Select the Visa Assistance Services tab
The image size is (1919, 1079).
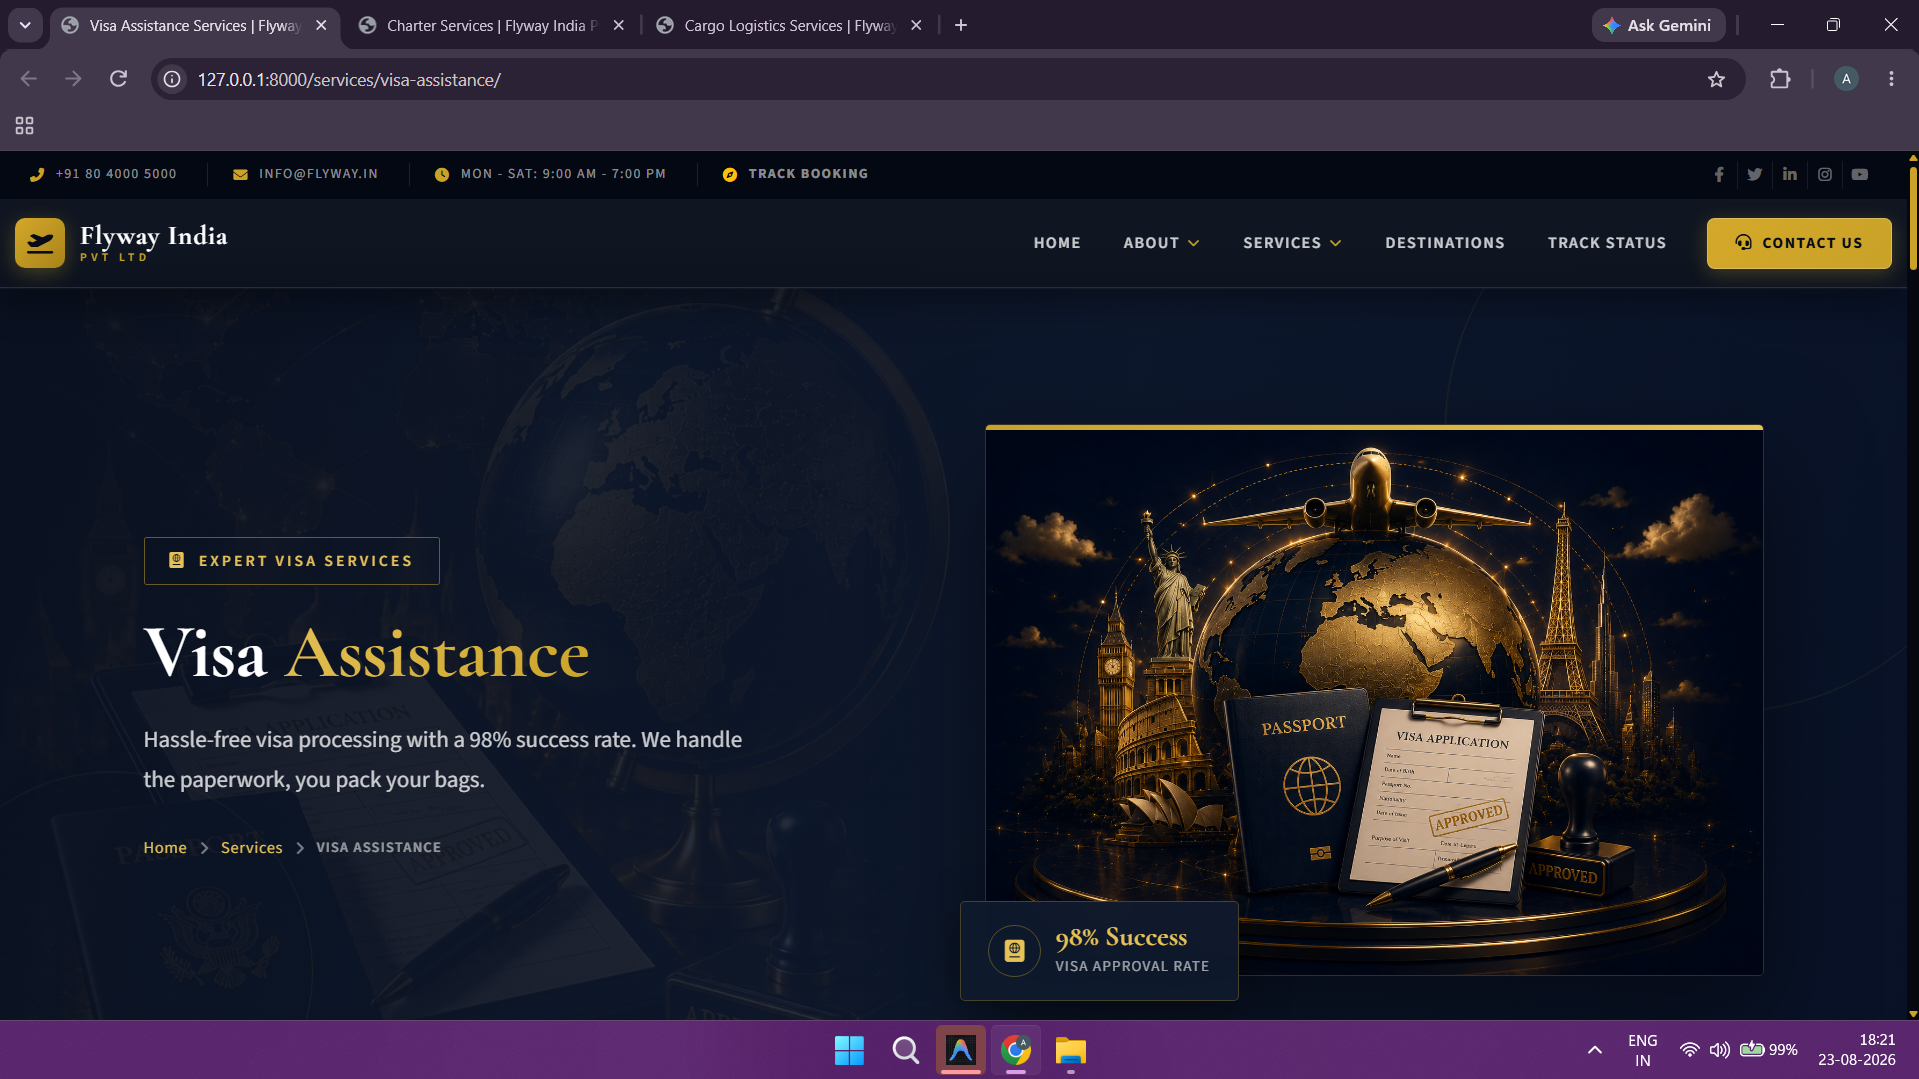pyautogui.click(x=194, y=25)
